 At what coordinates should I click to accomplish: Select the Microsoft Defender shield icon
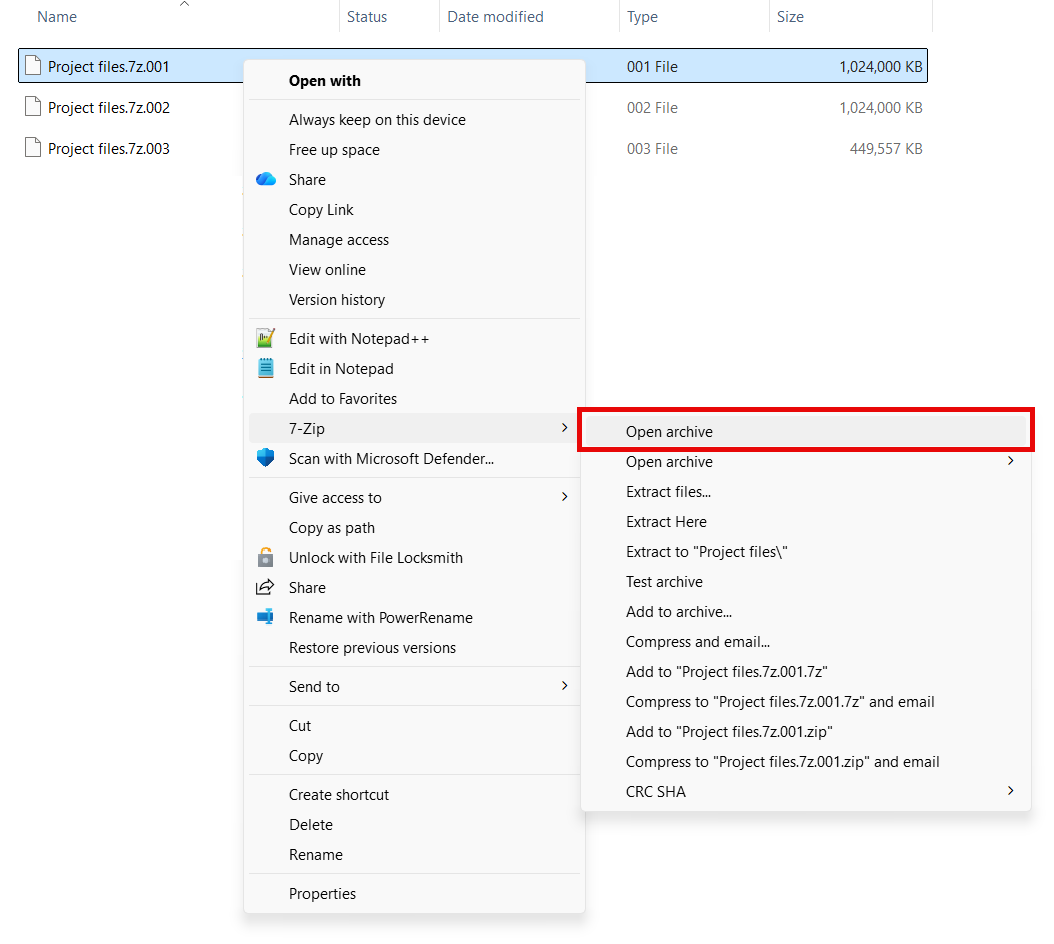265,458
